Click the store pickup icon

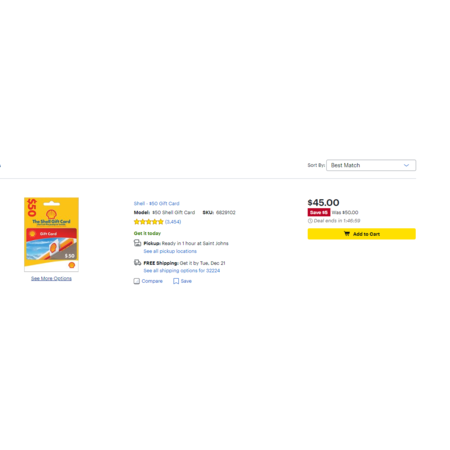click(x=137, y=243)
